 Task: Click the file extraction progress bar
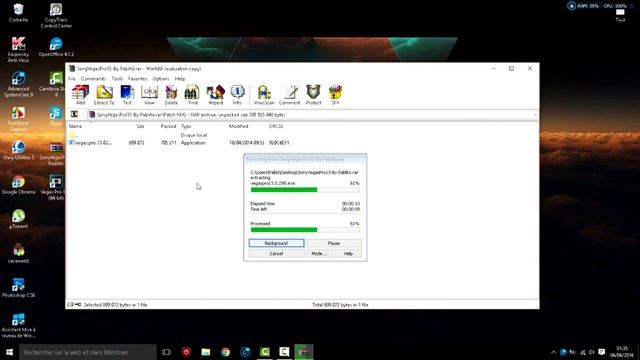pyautogui.click(x=305, y=189)
